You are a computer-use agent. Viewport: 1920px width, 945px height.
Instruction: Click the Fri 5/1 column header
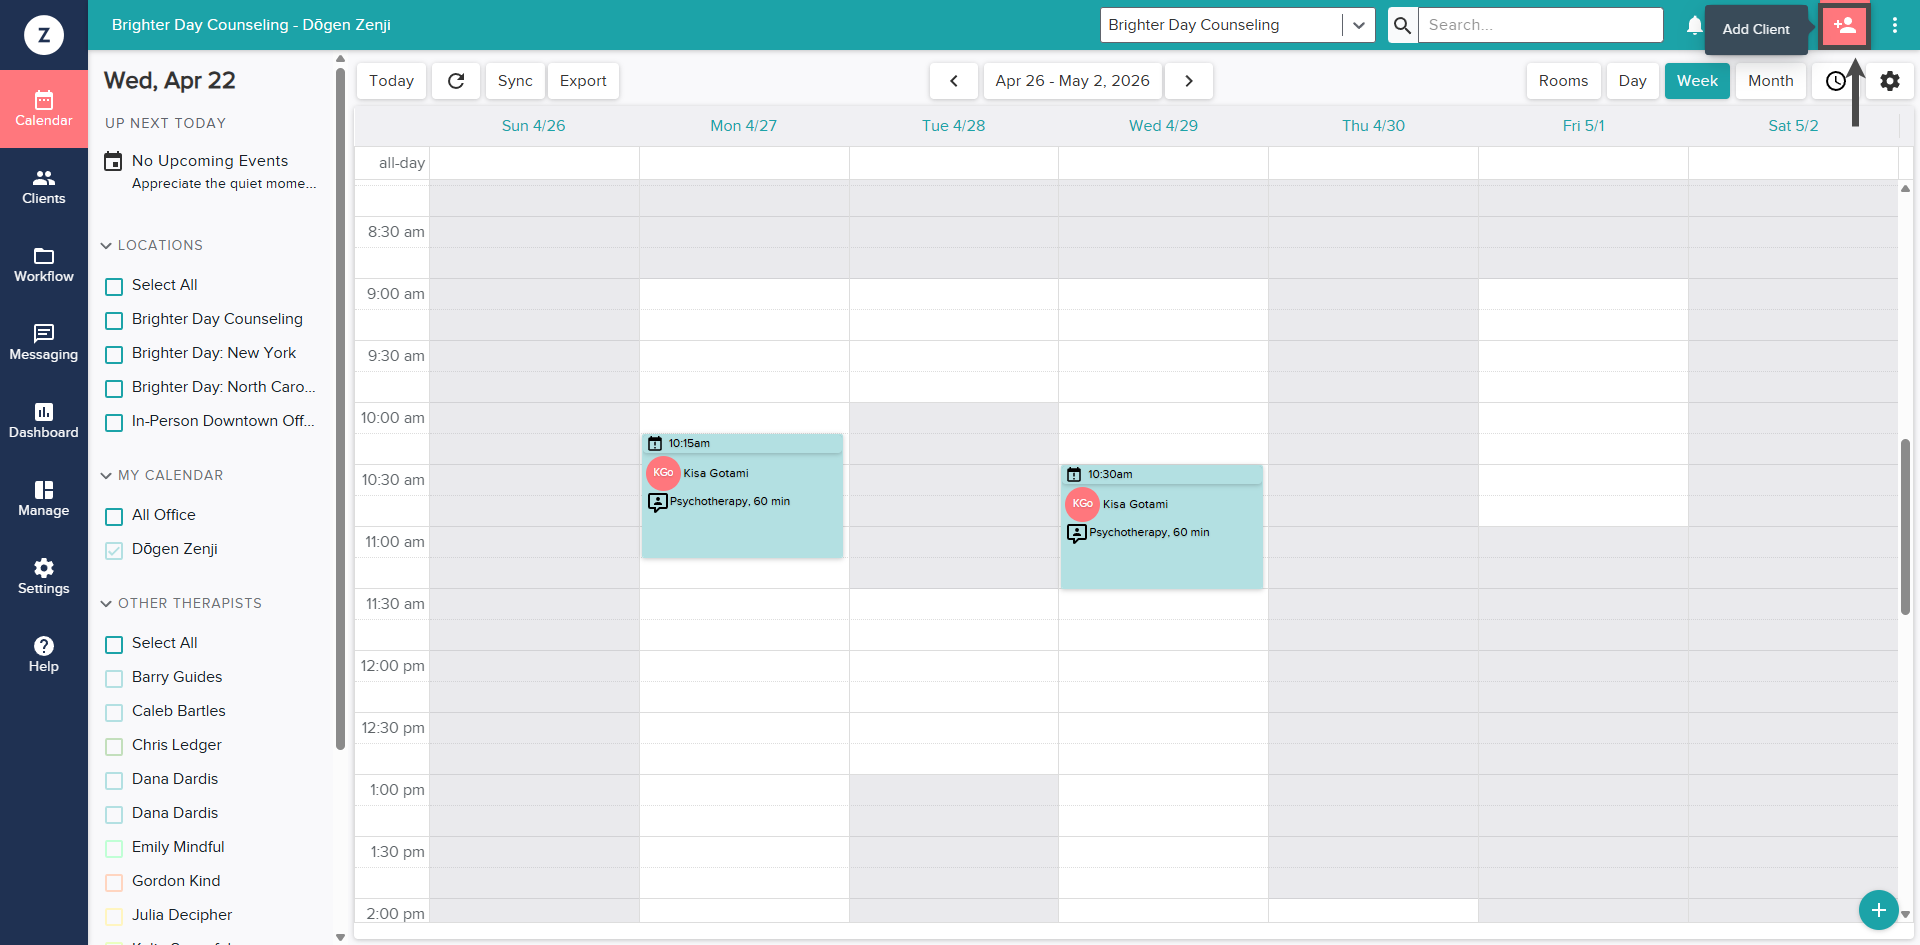click(1583, 126)
